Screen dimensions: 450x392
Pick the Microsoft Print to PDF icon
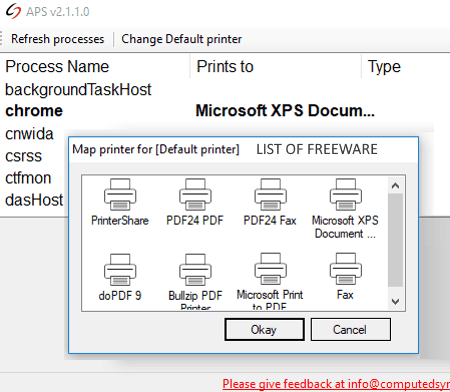click(x=270, y=269)
